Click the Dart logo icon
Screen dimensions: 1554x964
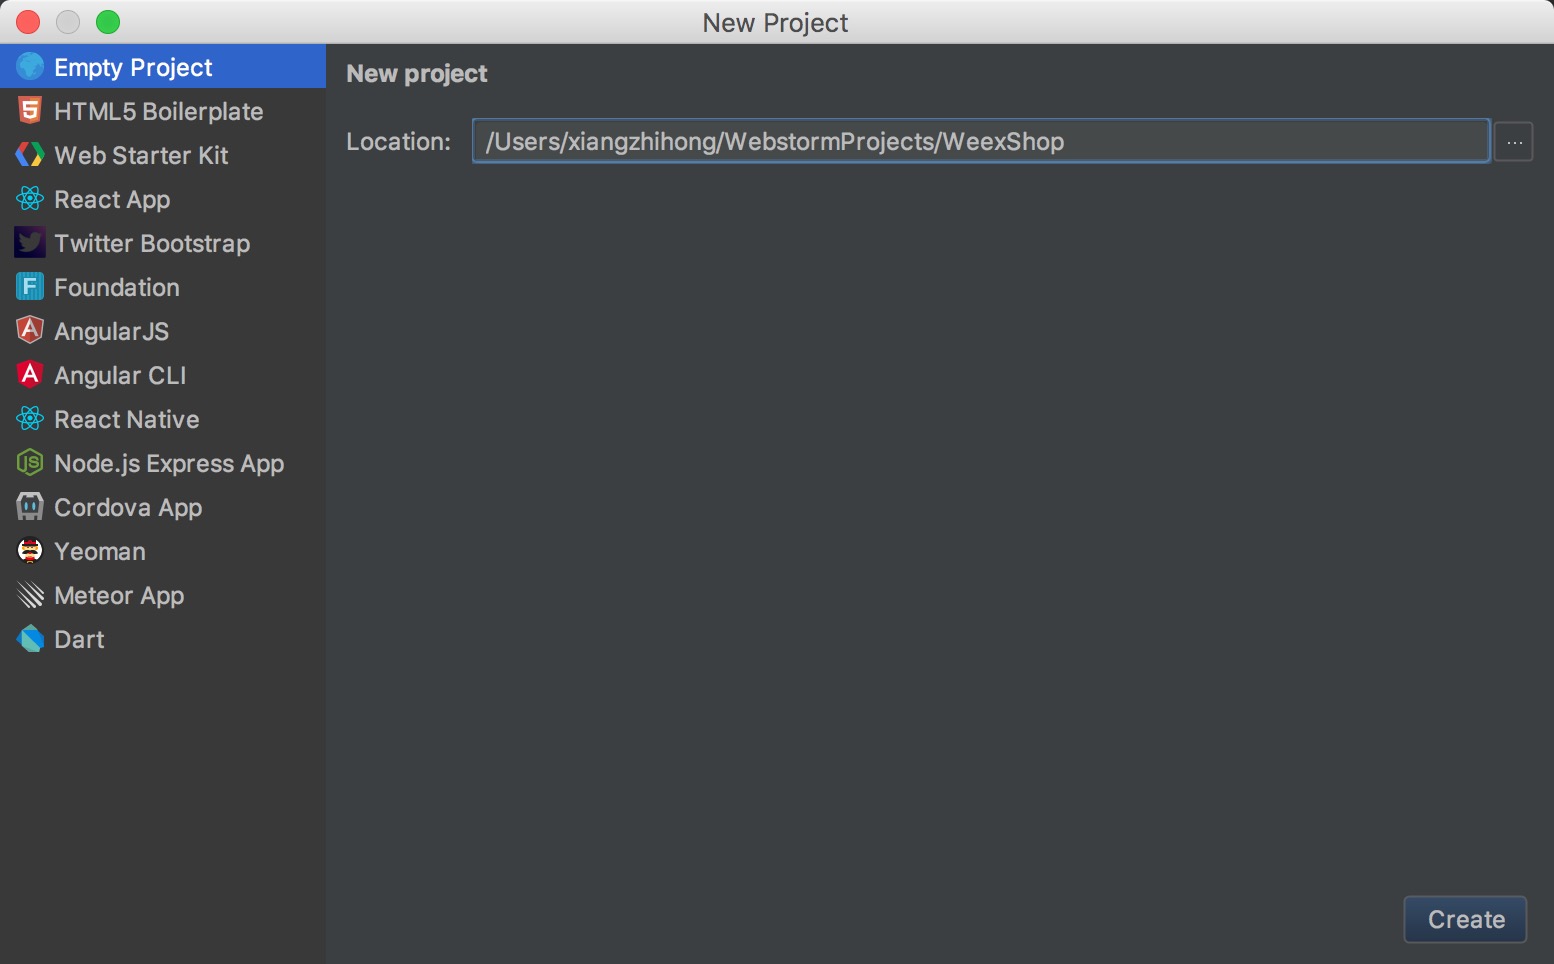[x=30, y=639]
